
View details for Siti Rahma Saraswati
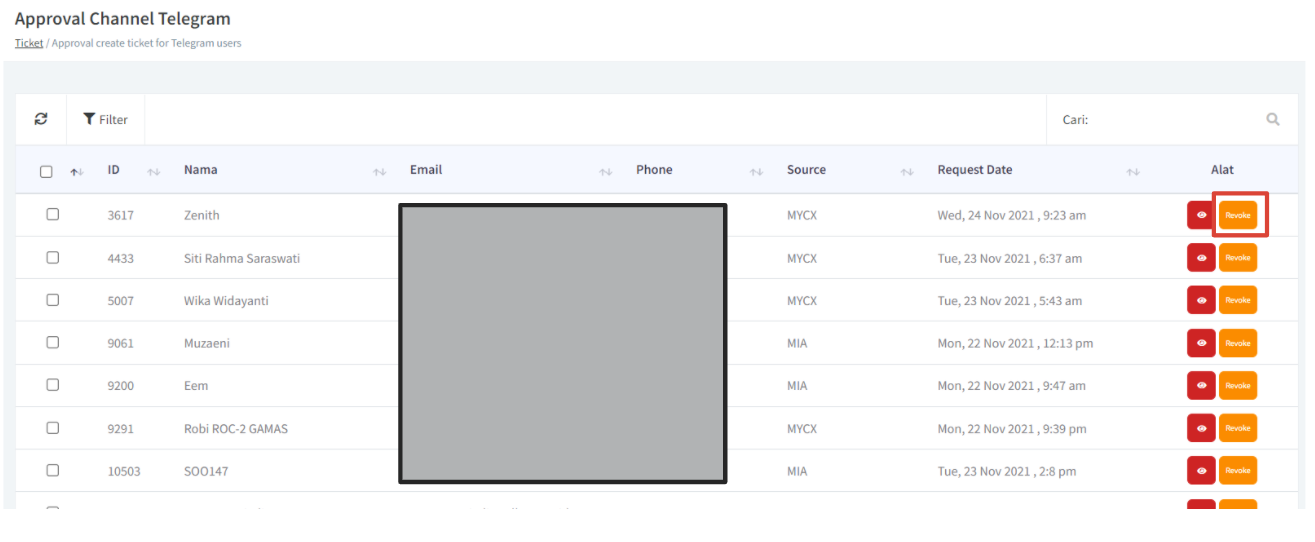pyautogui.click(x=1201, y=258)
